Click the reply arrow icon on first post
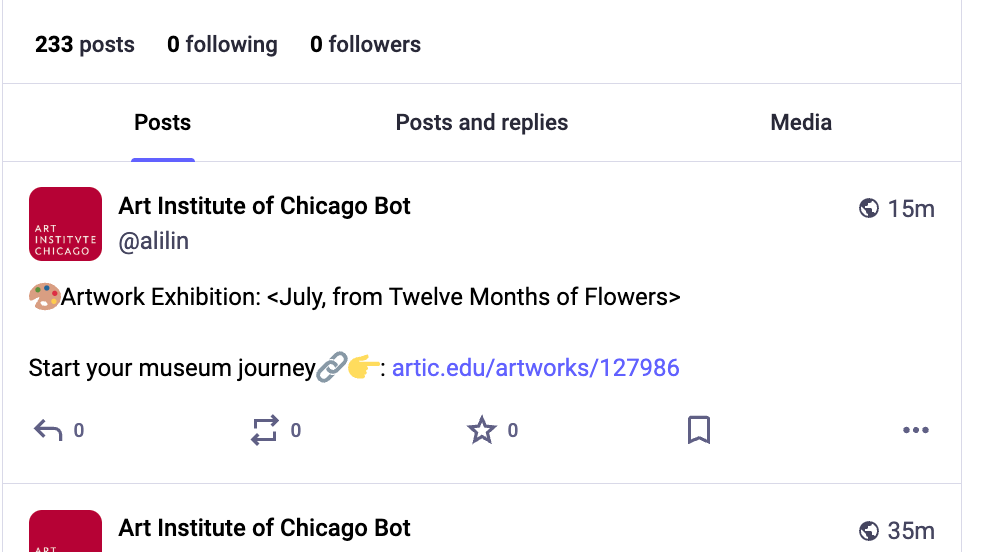Viewport: 982px width, 552px height. (48, 430)
